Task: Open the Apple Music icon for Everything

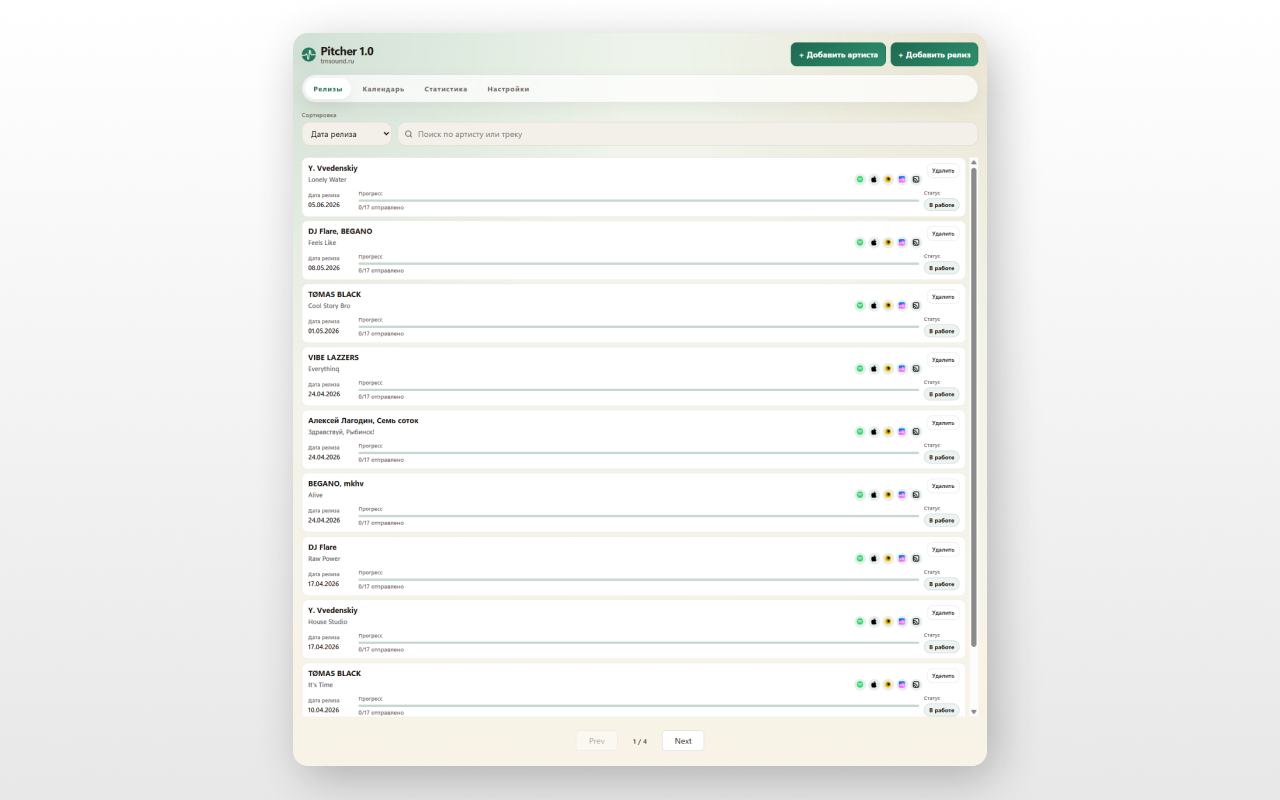Action: tap(873, 368)
